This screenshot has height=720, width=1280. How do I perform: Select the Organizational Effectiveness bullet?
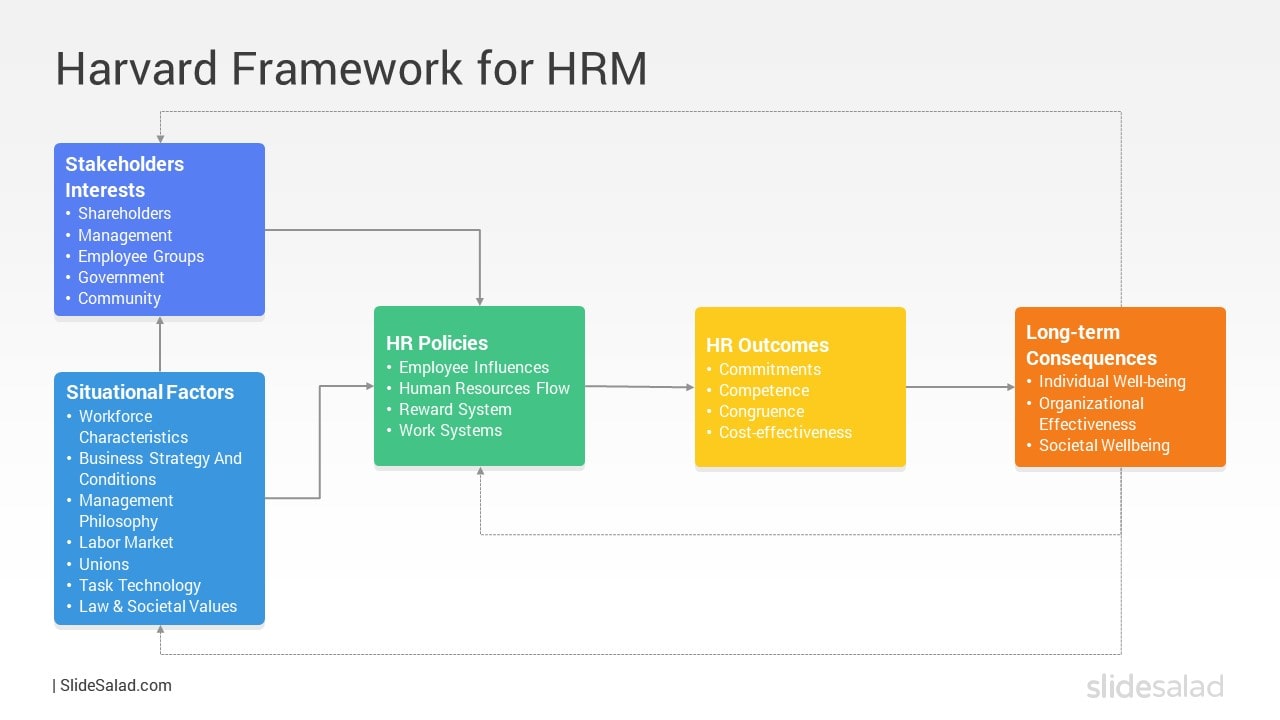1091,414
